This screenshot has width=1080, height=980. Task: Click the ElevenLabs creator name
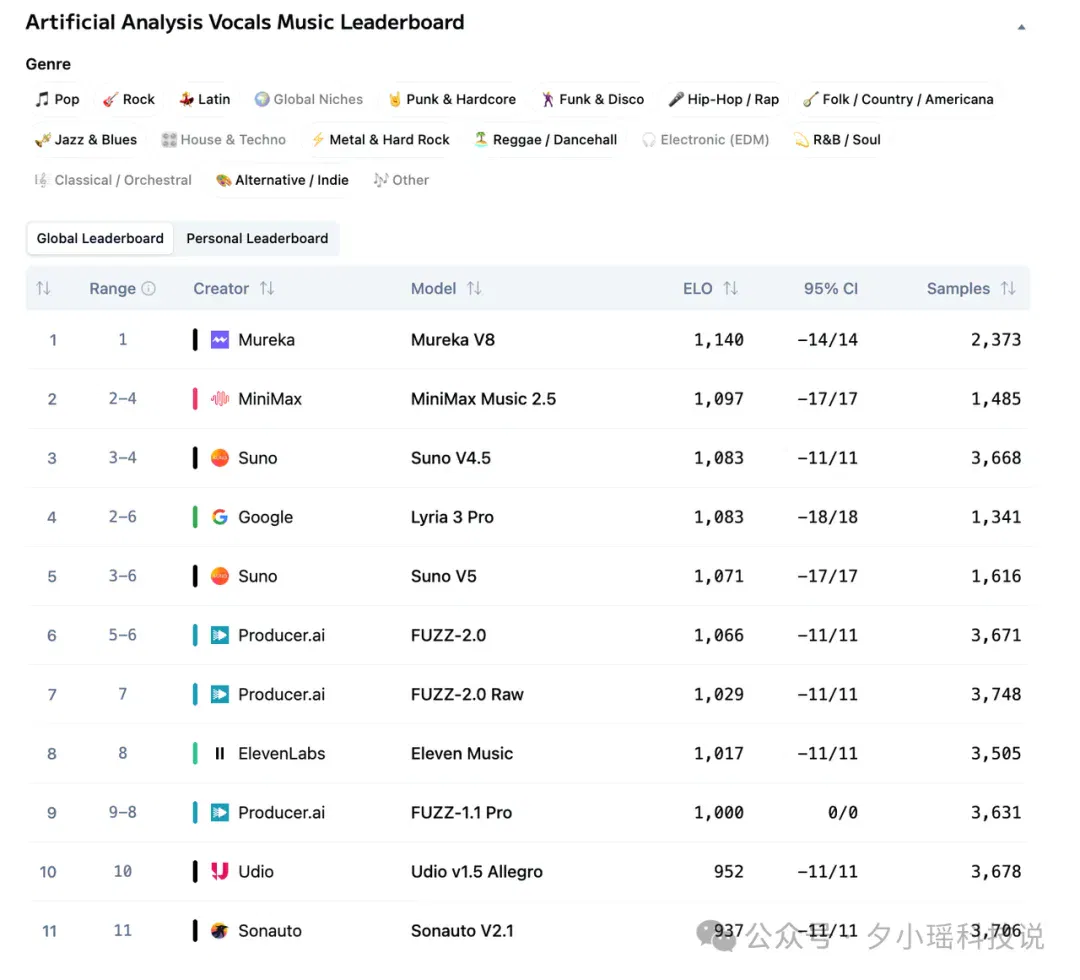tap(282, 753)
